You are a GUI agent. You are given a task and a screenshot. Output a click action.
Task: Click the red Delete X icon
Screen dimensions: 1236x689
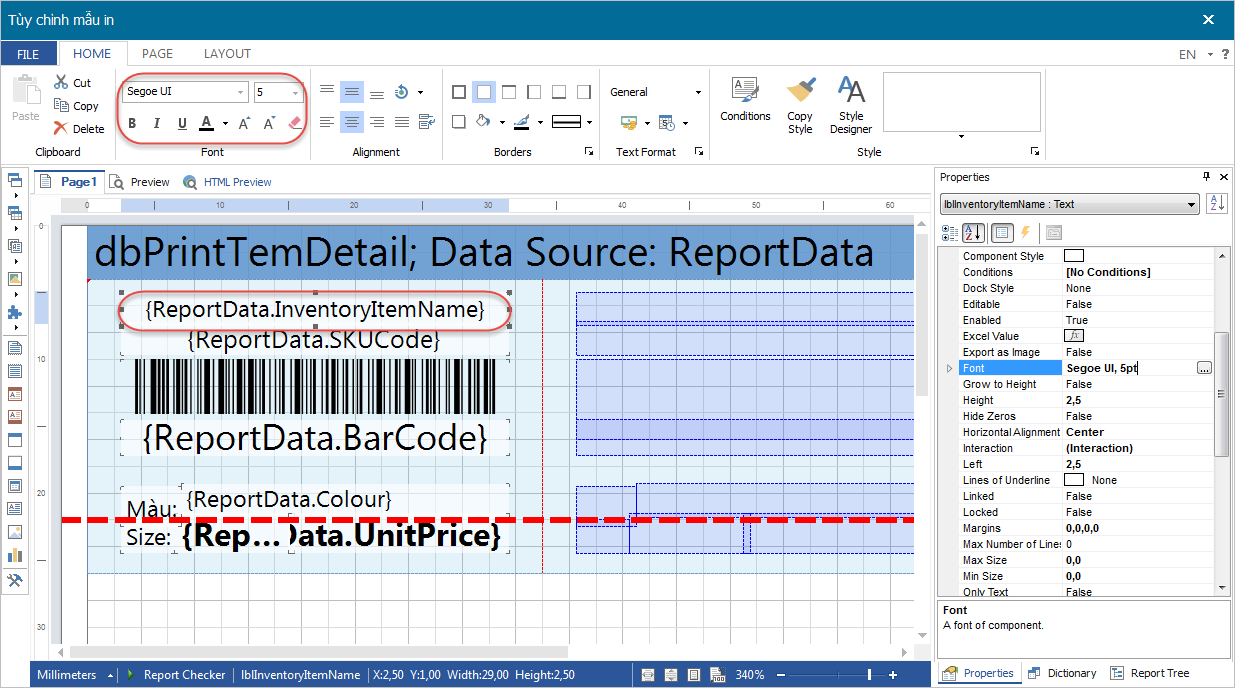tap(62, 128)
